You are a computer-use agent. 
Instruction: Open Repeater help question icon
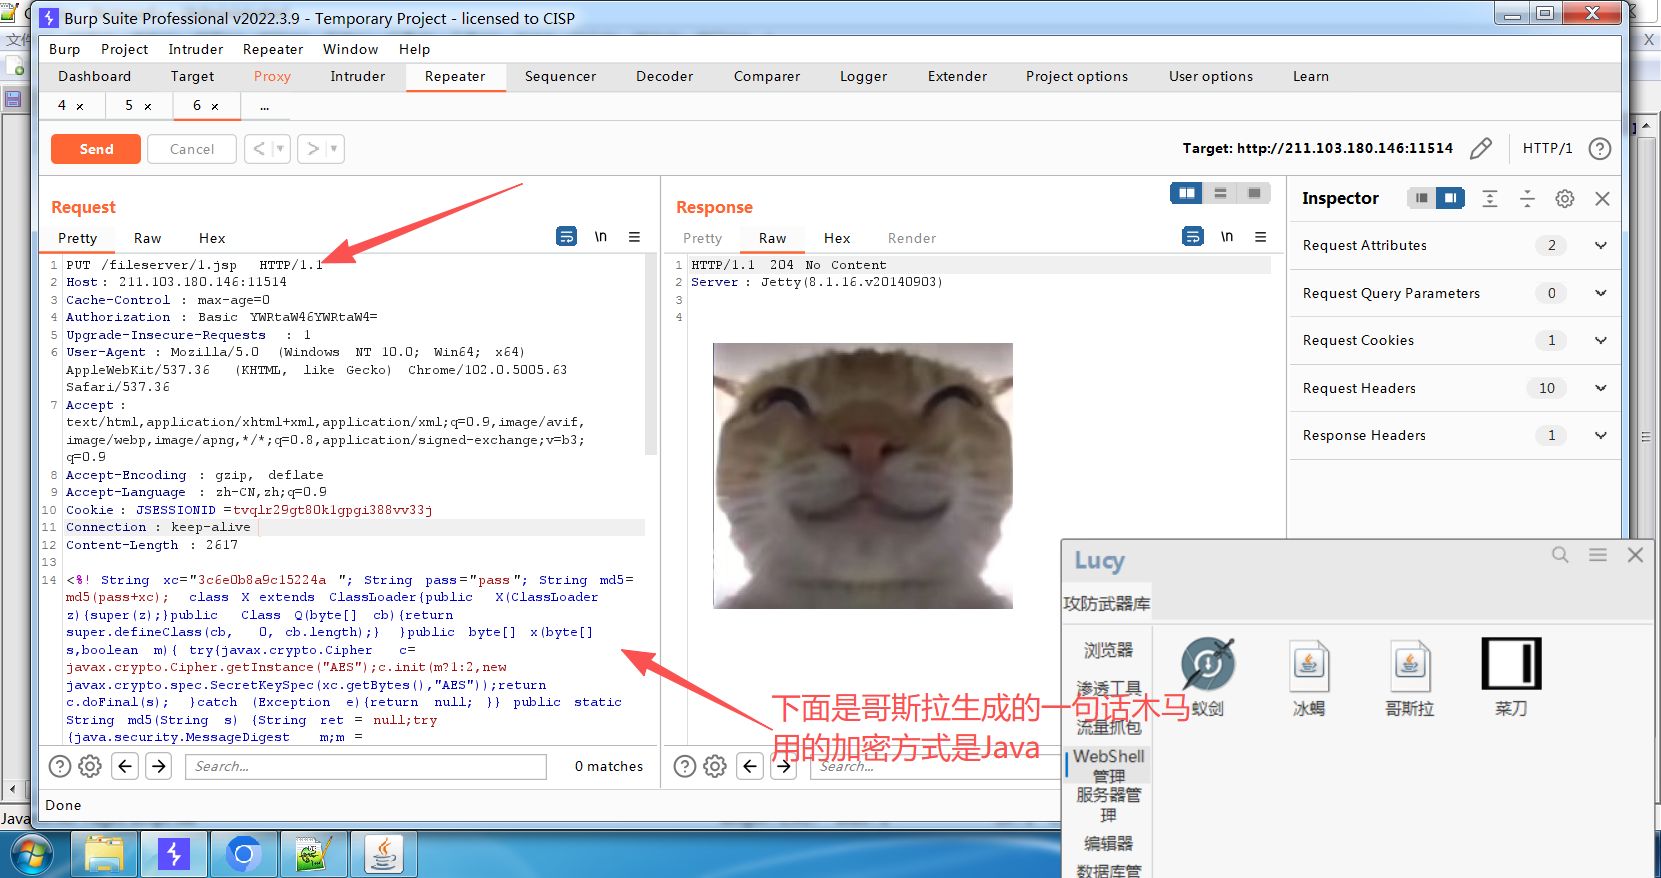(1600, 148)
